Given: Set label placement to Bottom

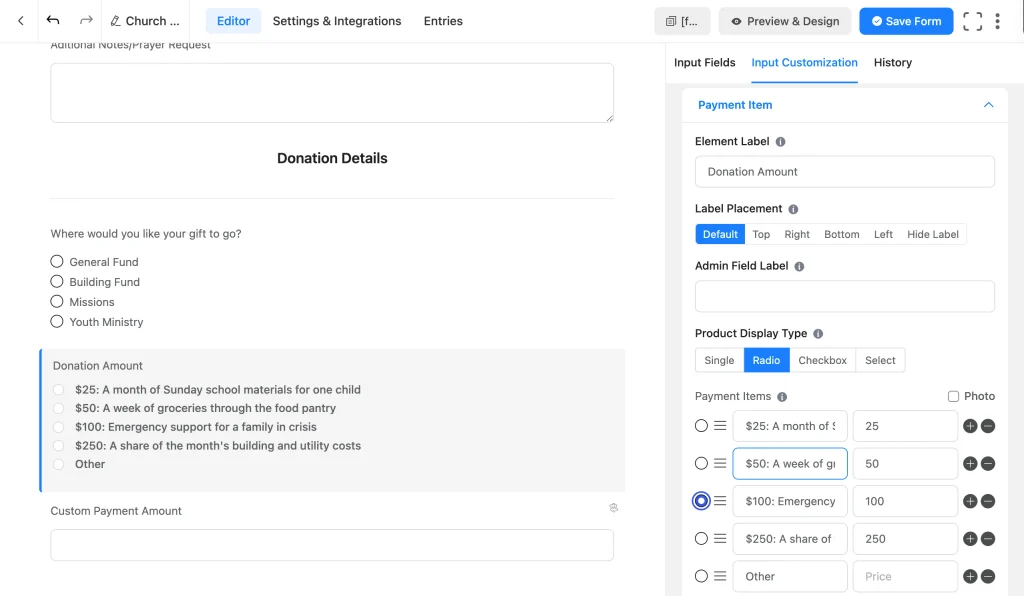Looking at the screenshot, I should [x=842, y=234].
